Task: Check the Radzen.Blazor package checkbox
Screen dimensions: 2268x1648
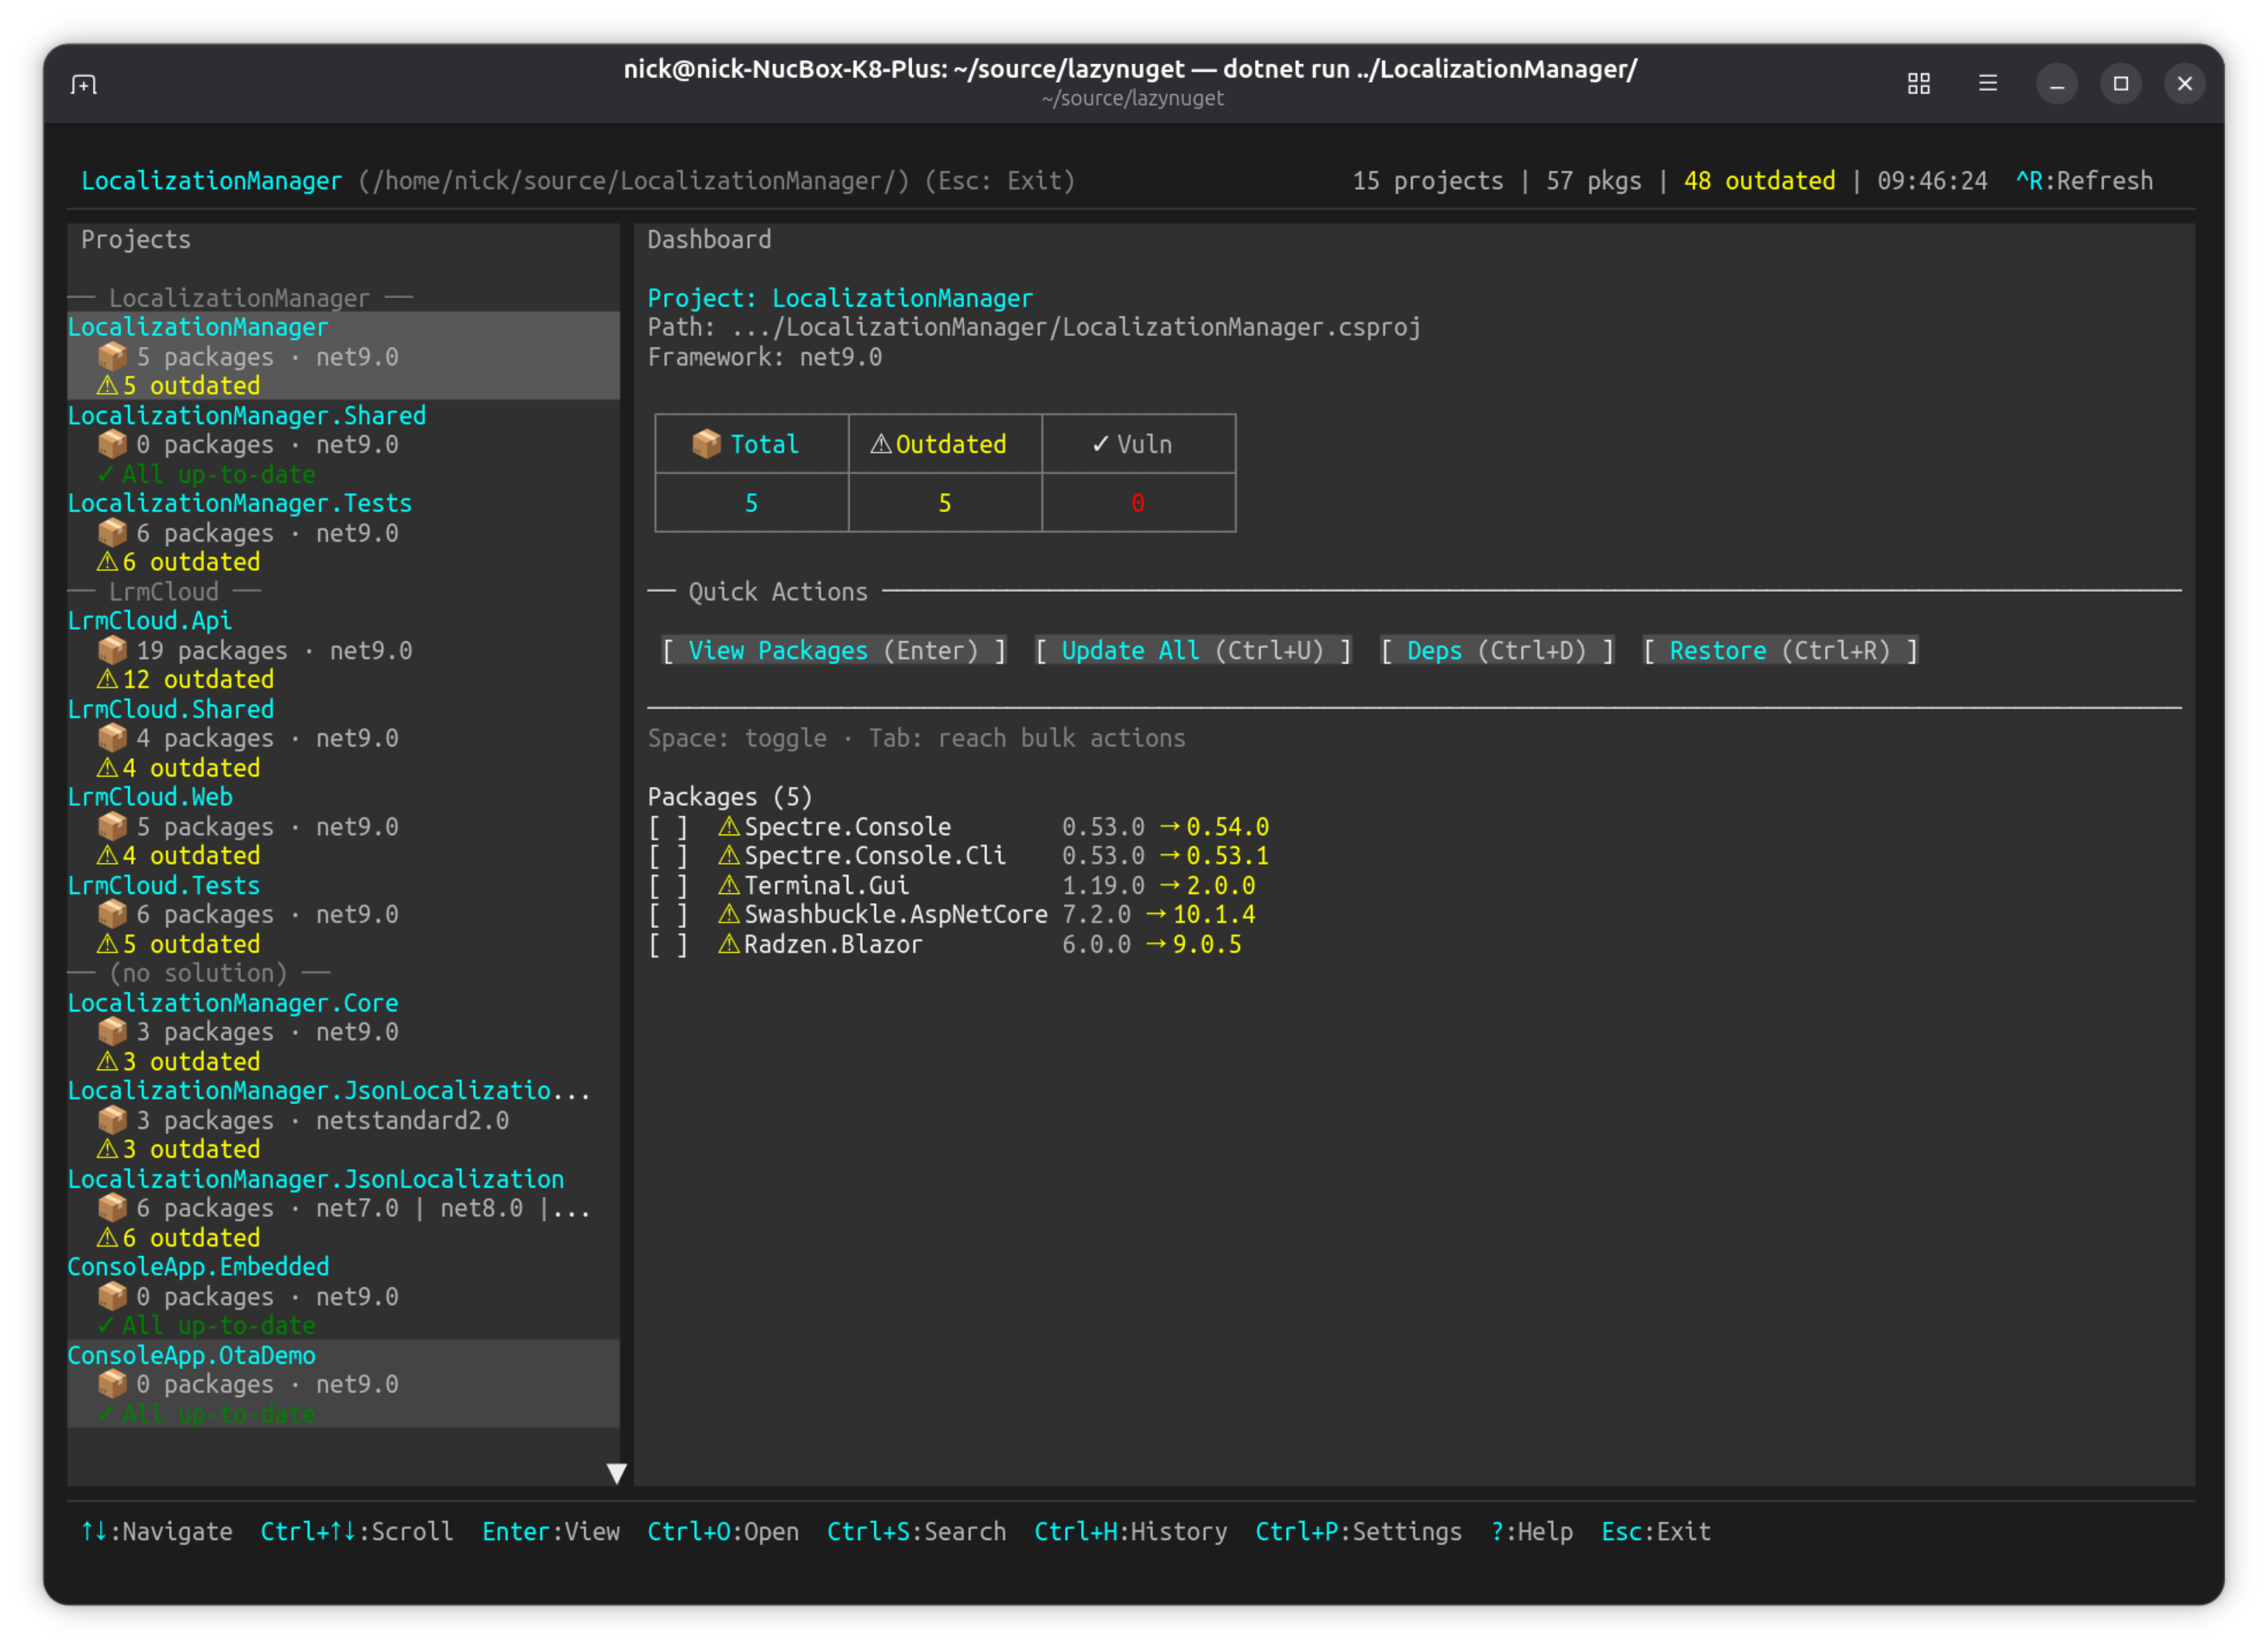Action: 668,943
